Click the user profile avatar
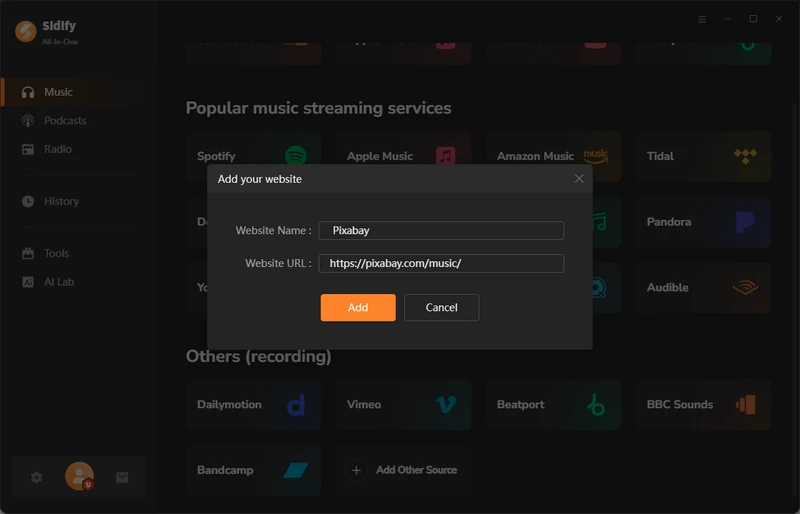800x514 pixels. point(80,476)
